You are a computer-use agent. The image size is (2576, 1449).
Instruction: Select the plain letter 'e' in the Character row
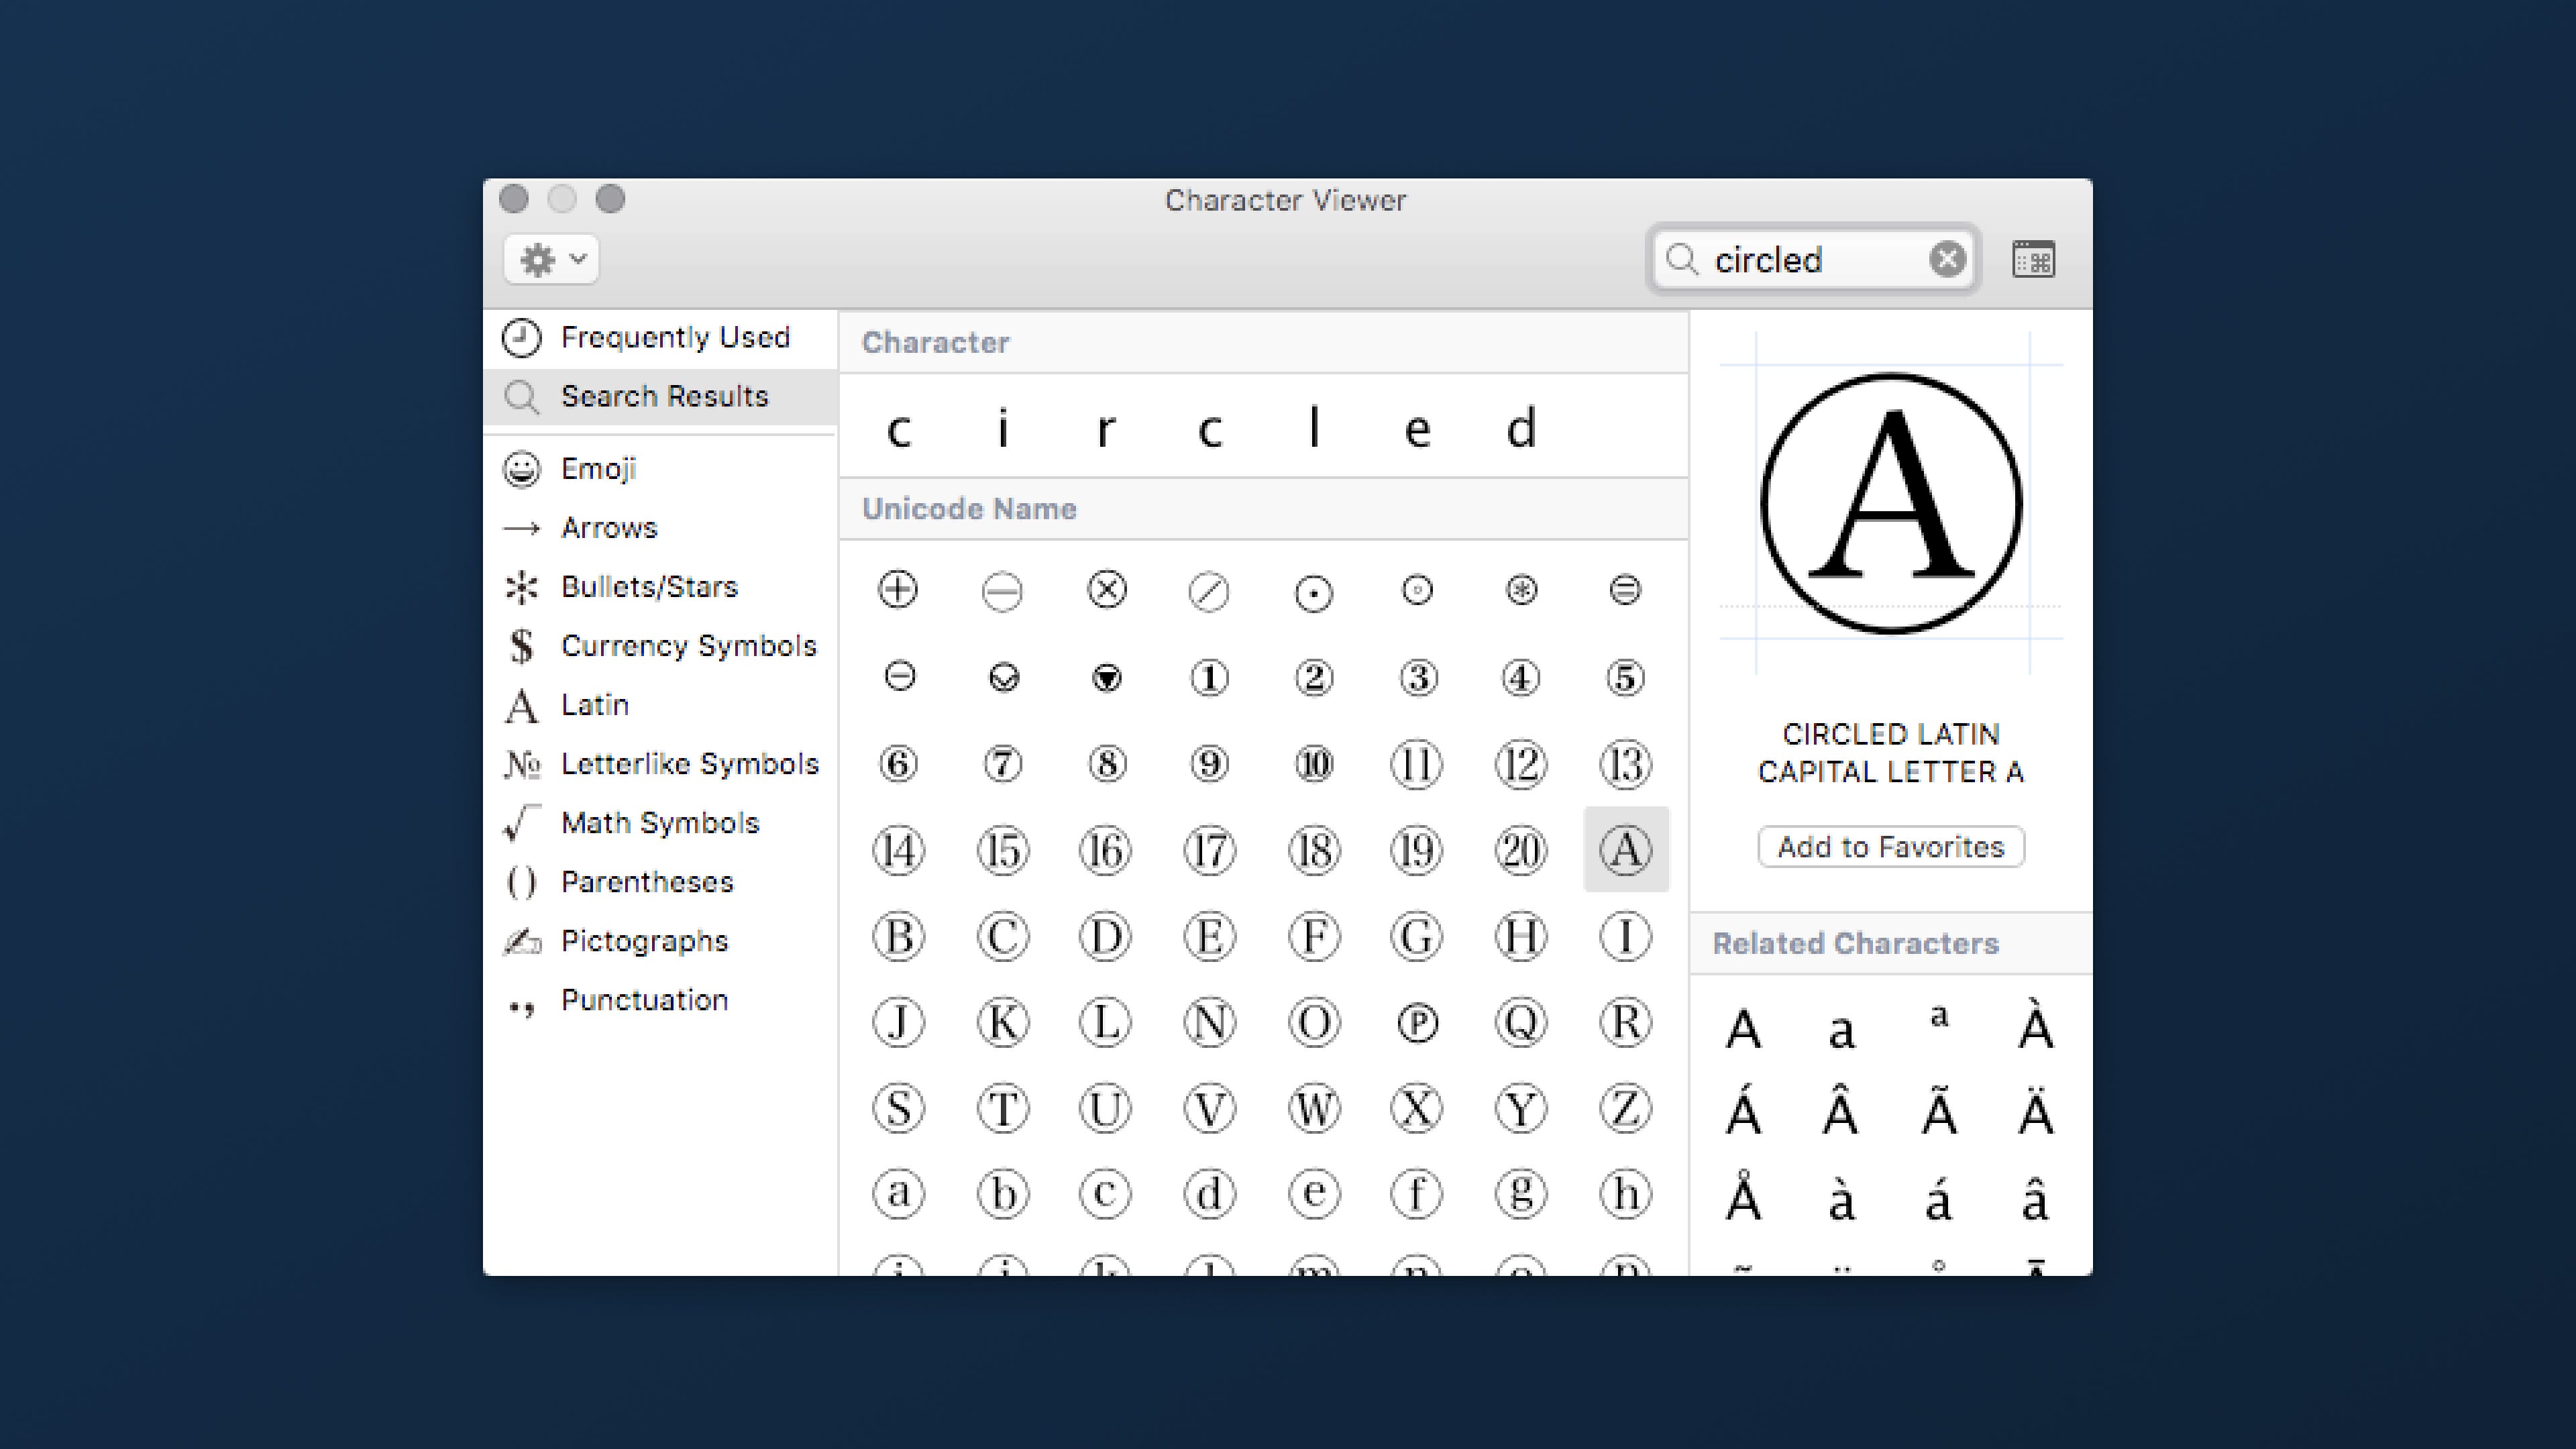click(x=1417, y=431)
